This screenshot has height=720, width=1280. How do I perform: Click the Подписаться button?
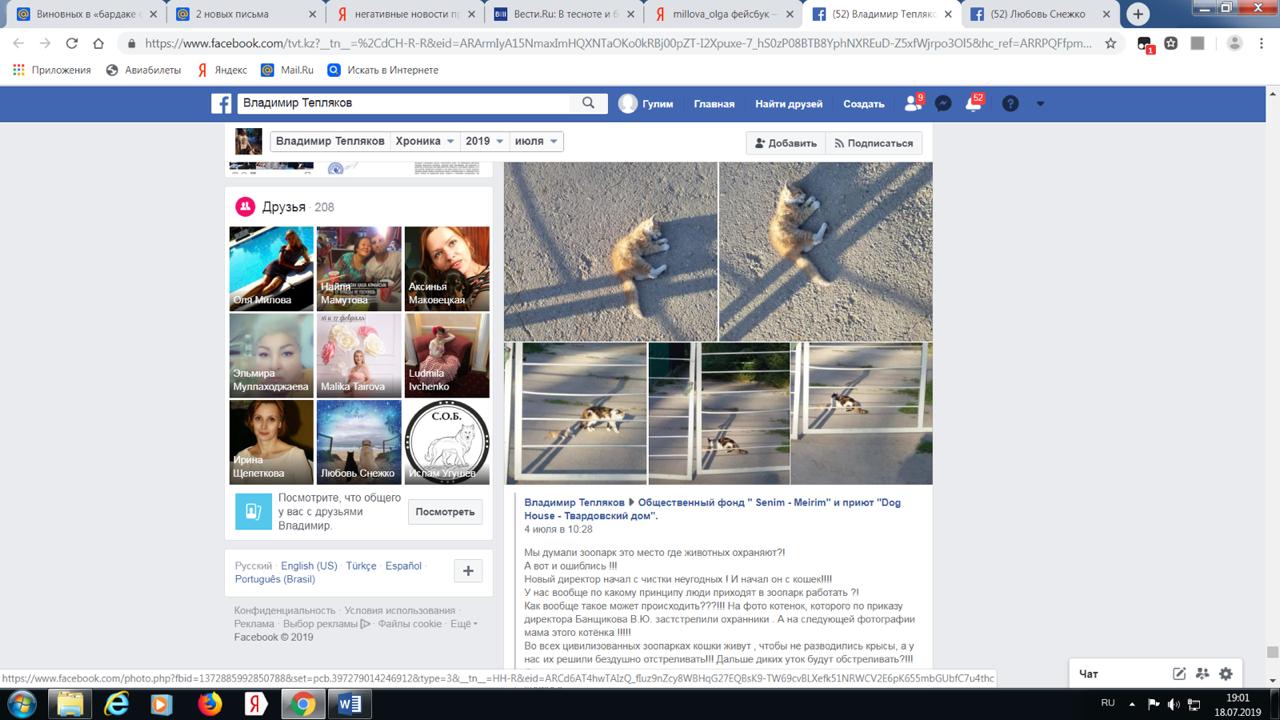[x=873, y=143]
